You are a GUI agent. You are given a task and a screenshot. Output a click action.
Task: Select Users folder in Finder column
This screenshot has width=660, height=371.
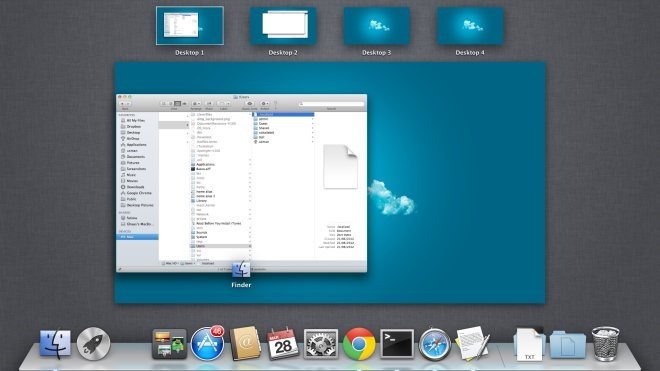tap(221, 246)
